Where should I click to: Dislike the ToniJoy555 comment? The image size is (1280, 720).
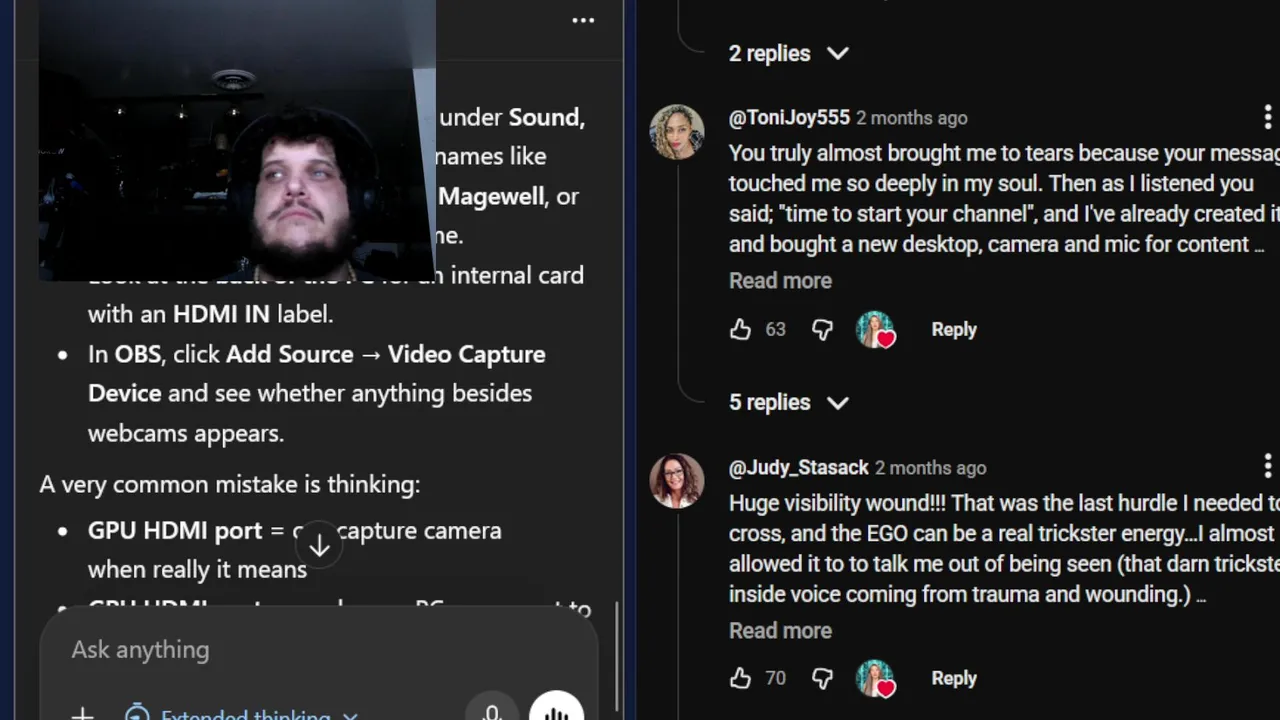[x=822, y=329]
